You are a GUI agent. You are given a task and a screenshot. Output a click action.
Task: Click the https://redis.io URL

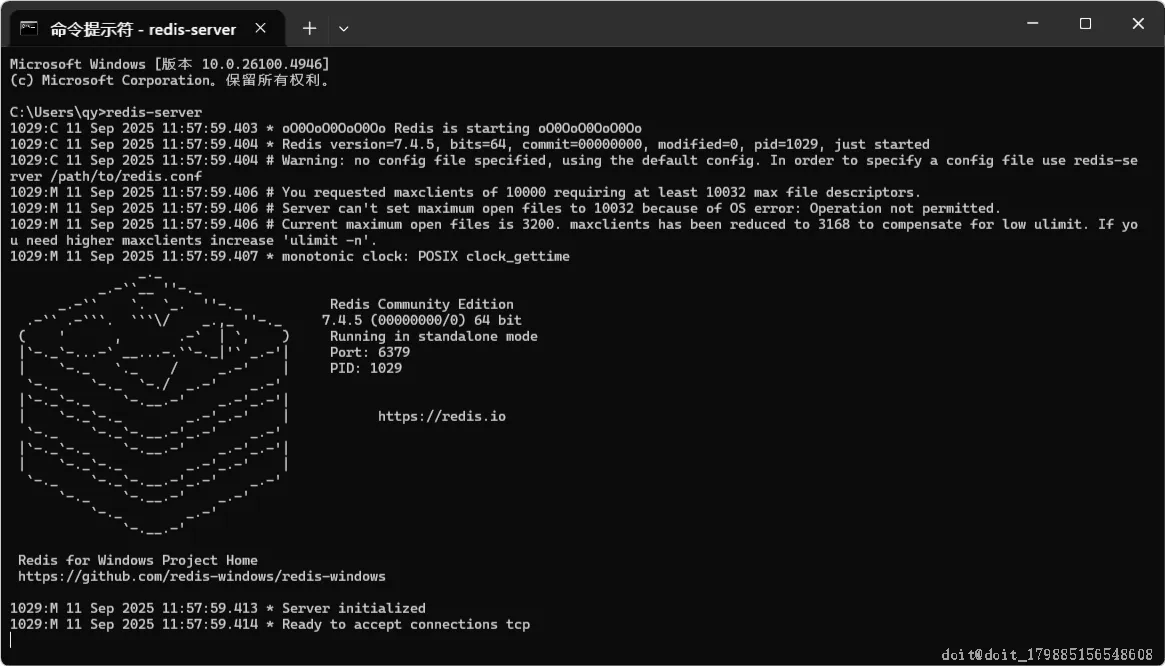pyautogui.click(x=442, y=416)
